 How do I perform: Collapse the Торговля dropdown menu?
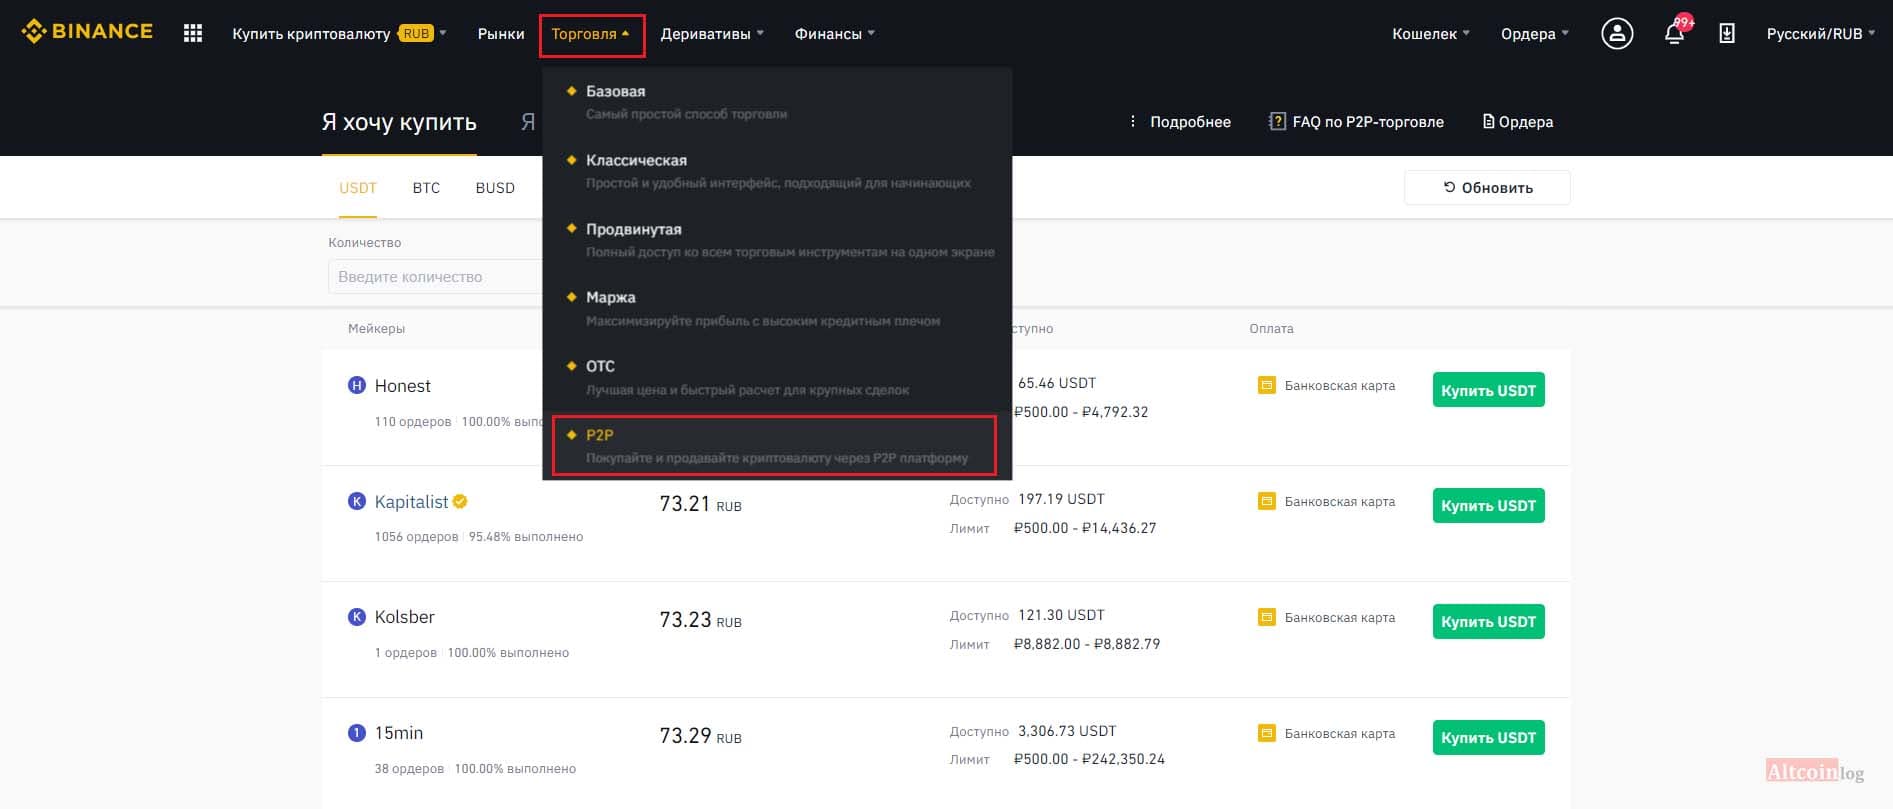coord(591,34)
